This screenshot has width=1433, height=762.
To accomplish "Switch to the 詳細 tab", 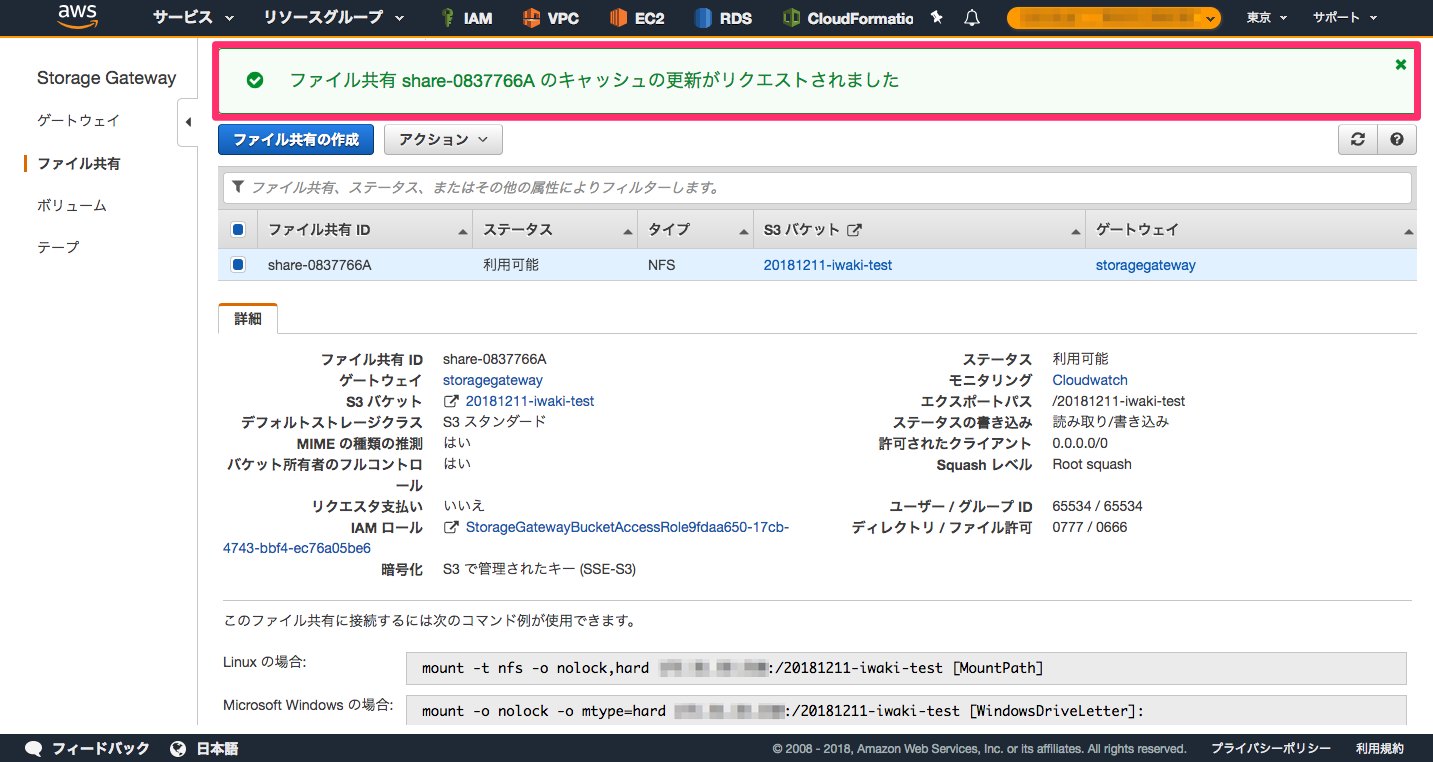I will [x=248, y=319].
